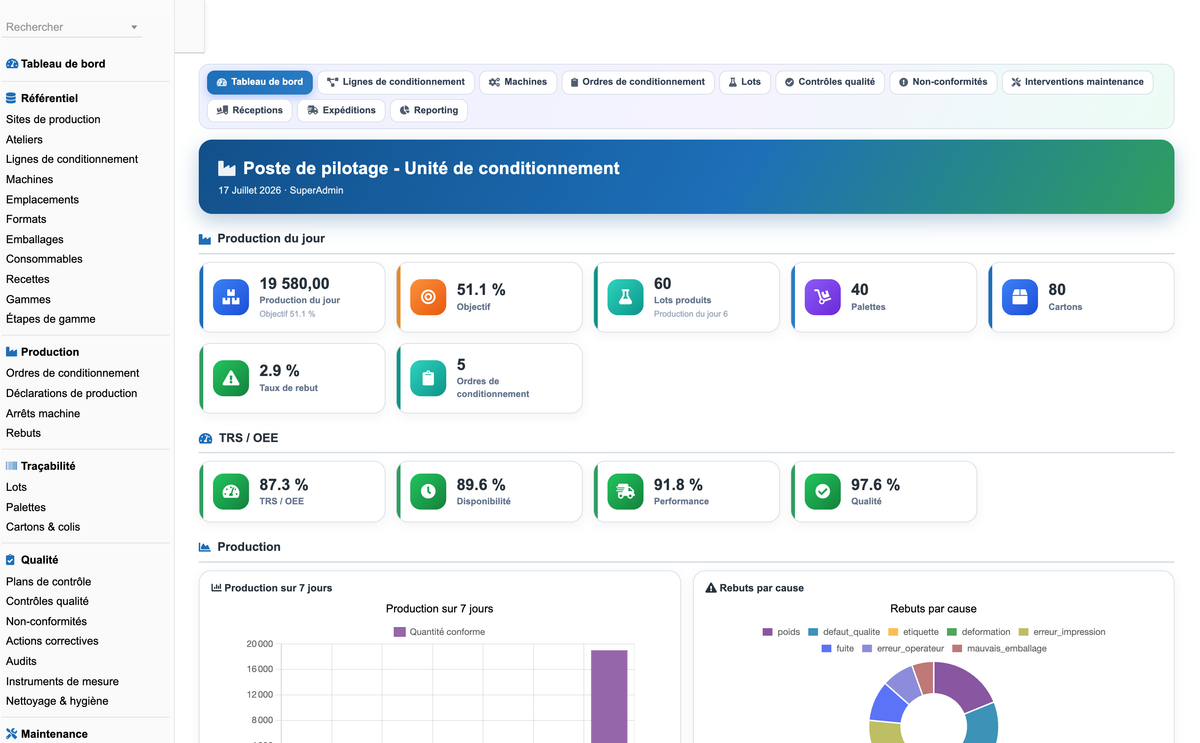Toggle the mauvais_emballage legend swatch
The height and width of the screenshot is (743, 1200).
(x=957, y=649)
